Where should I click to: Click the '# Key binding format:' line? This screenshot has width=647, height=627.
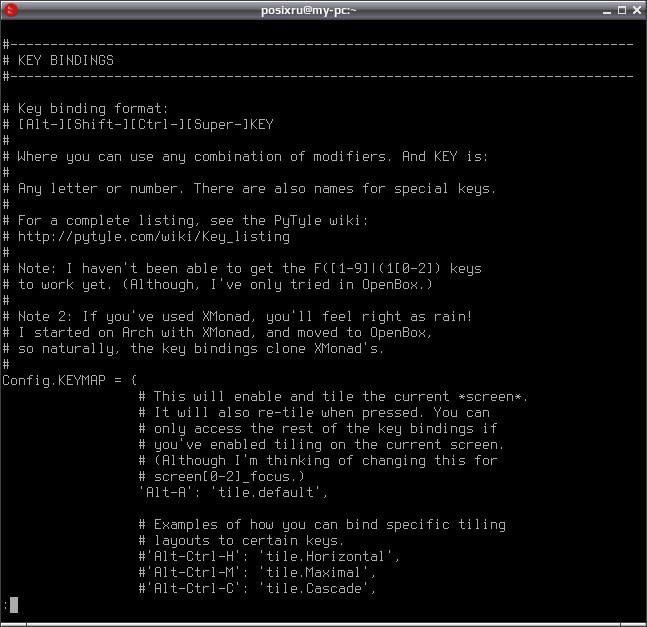point(85,109)
